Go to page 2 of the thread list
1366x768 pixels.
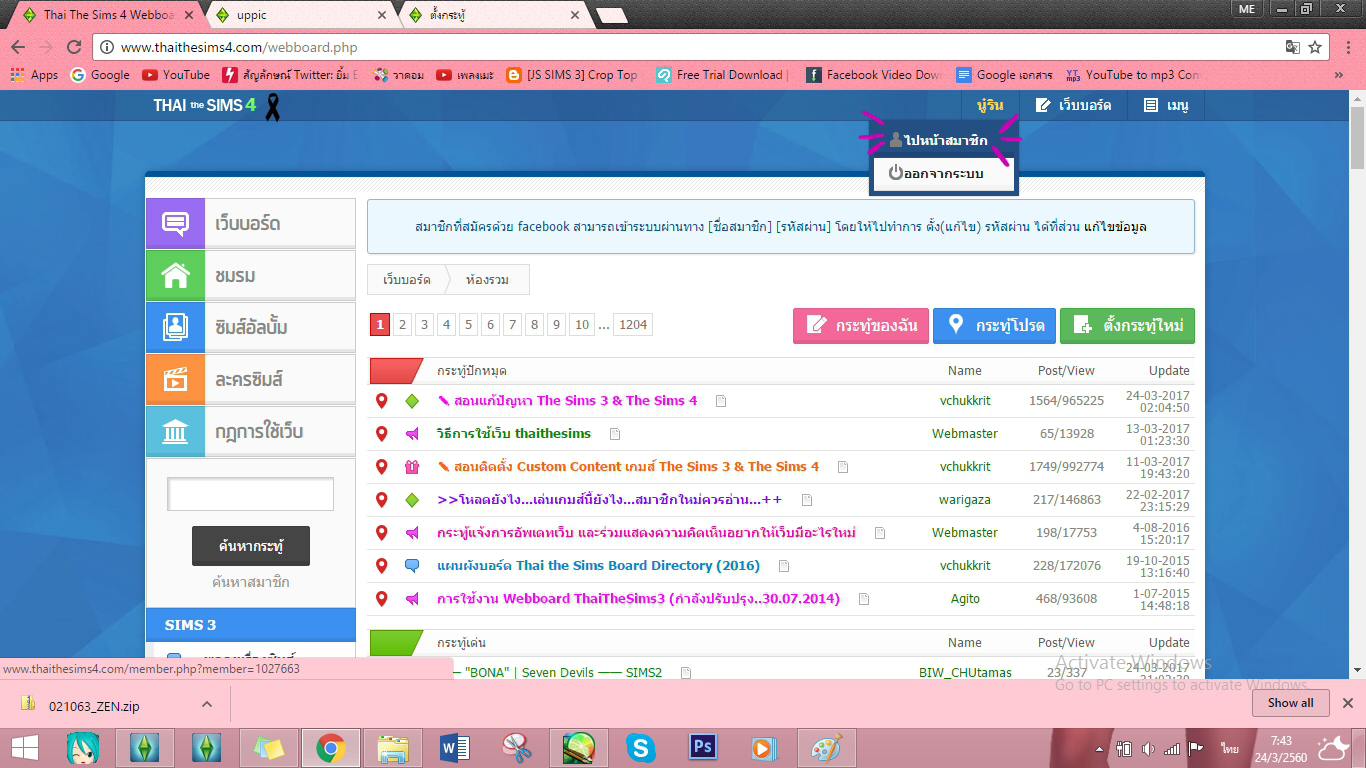click(x=402, y=325)
